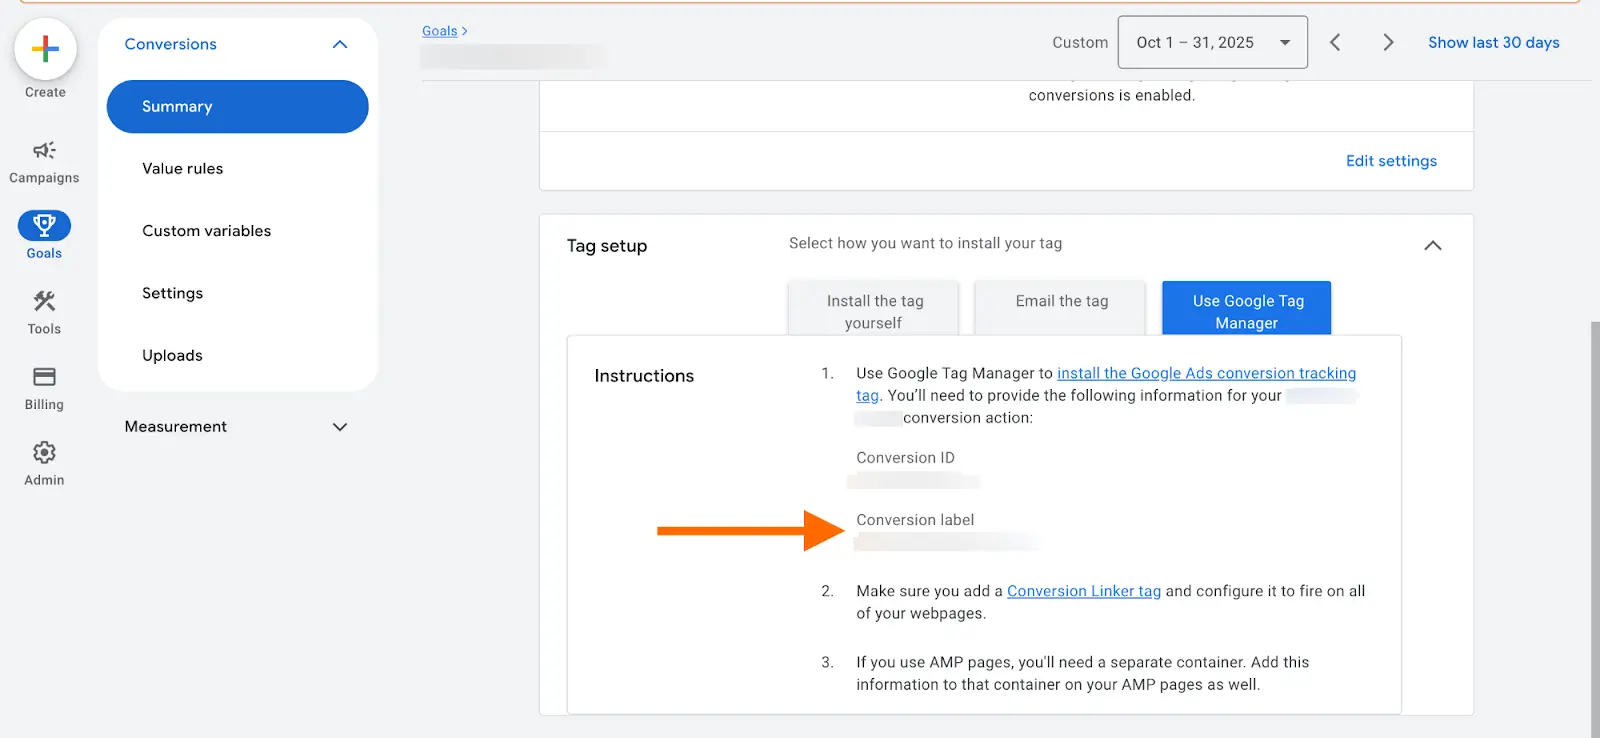This screenshot has width=1600, height=738.
Task: Click Show last 30 days
Action: 1494,42
